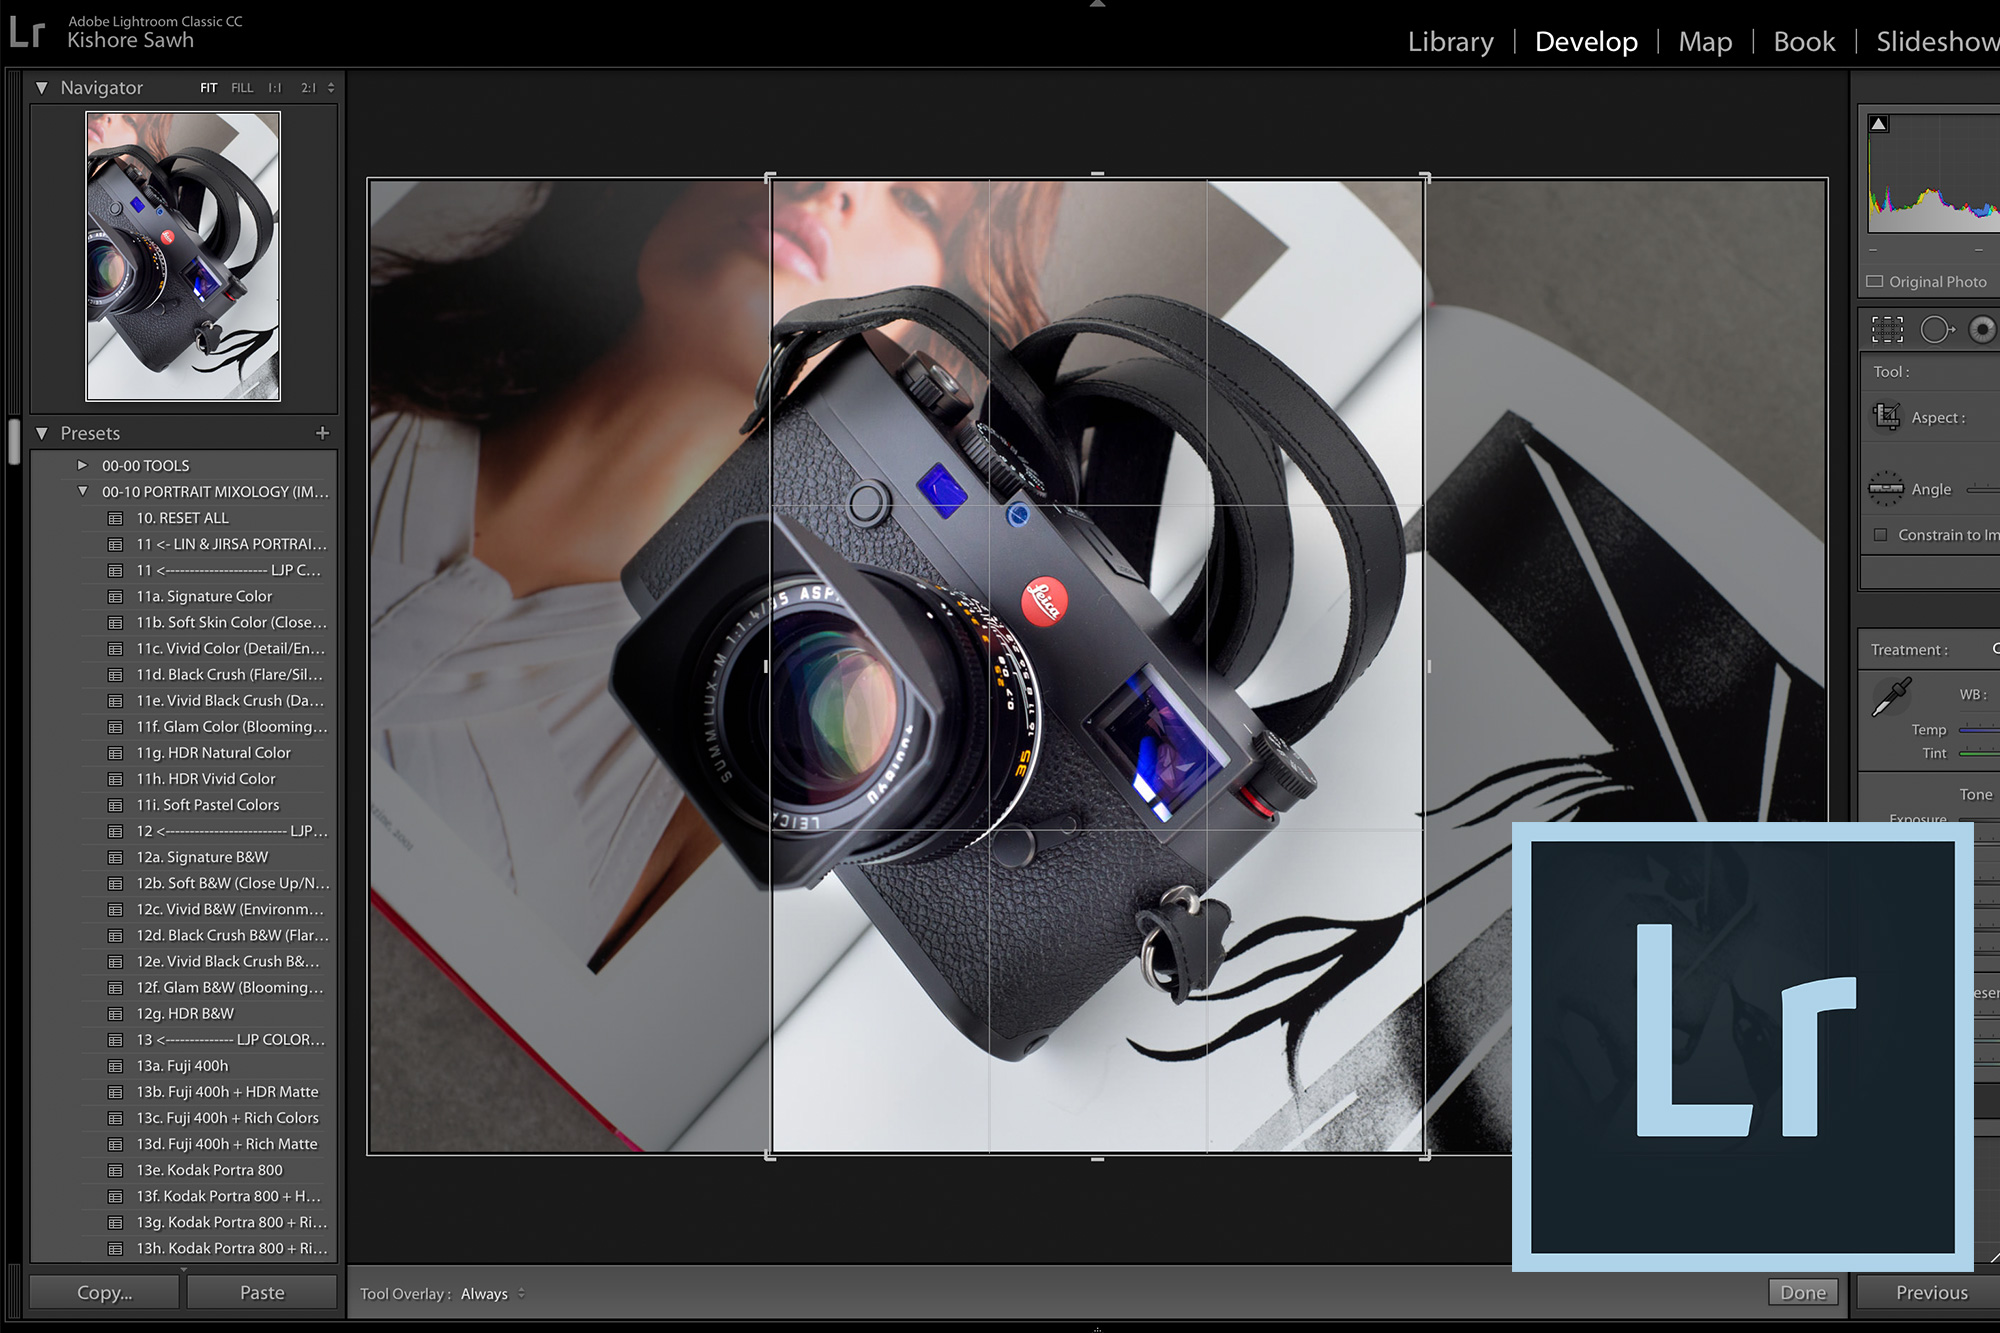Image resolution: width=2000 pixels, height=1333 pixels.
Task: Apply preset 11e. Vivid Black Crush
Action: coord(230,700)
